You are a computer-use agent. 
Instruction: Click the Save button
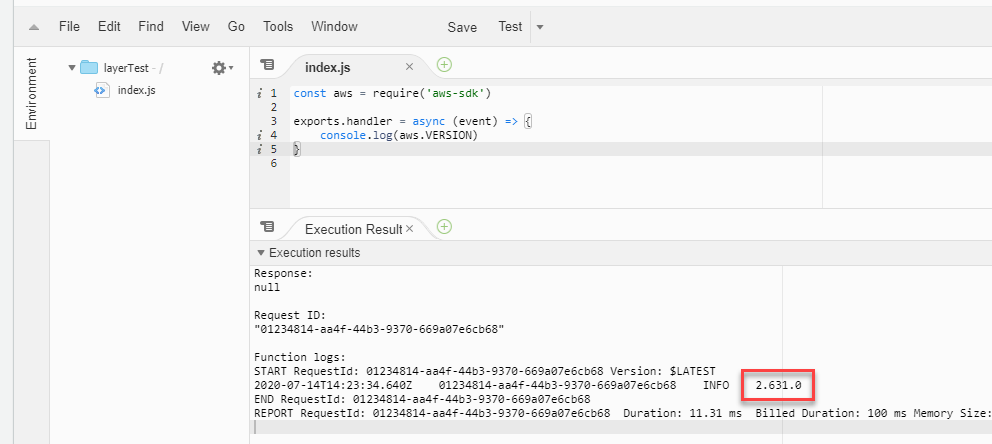point(462,27)
